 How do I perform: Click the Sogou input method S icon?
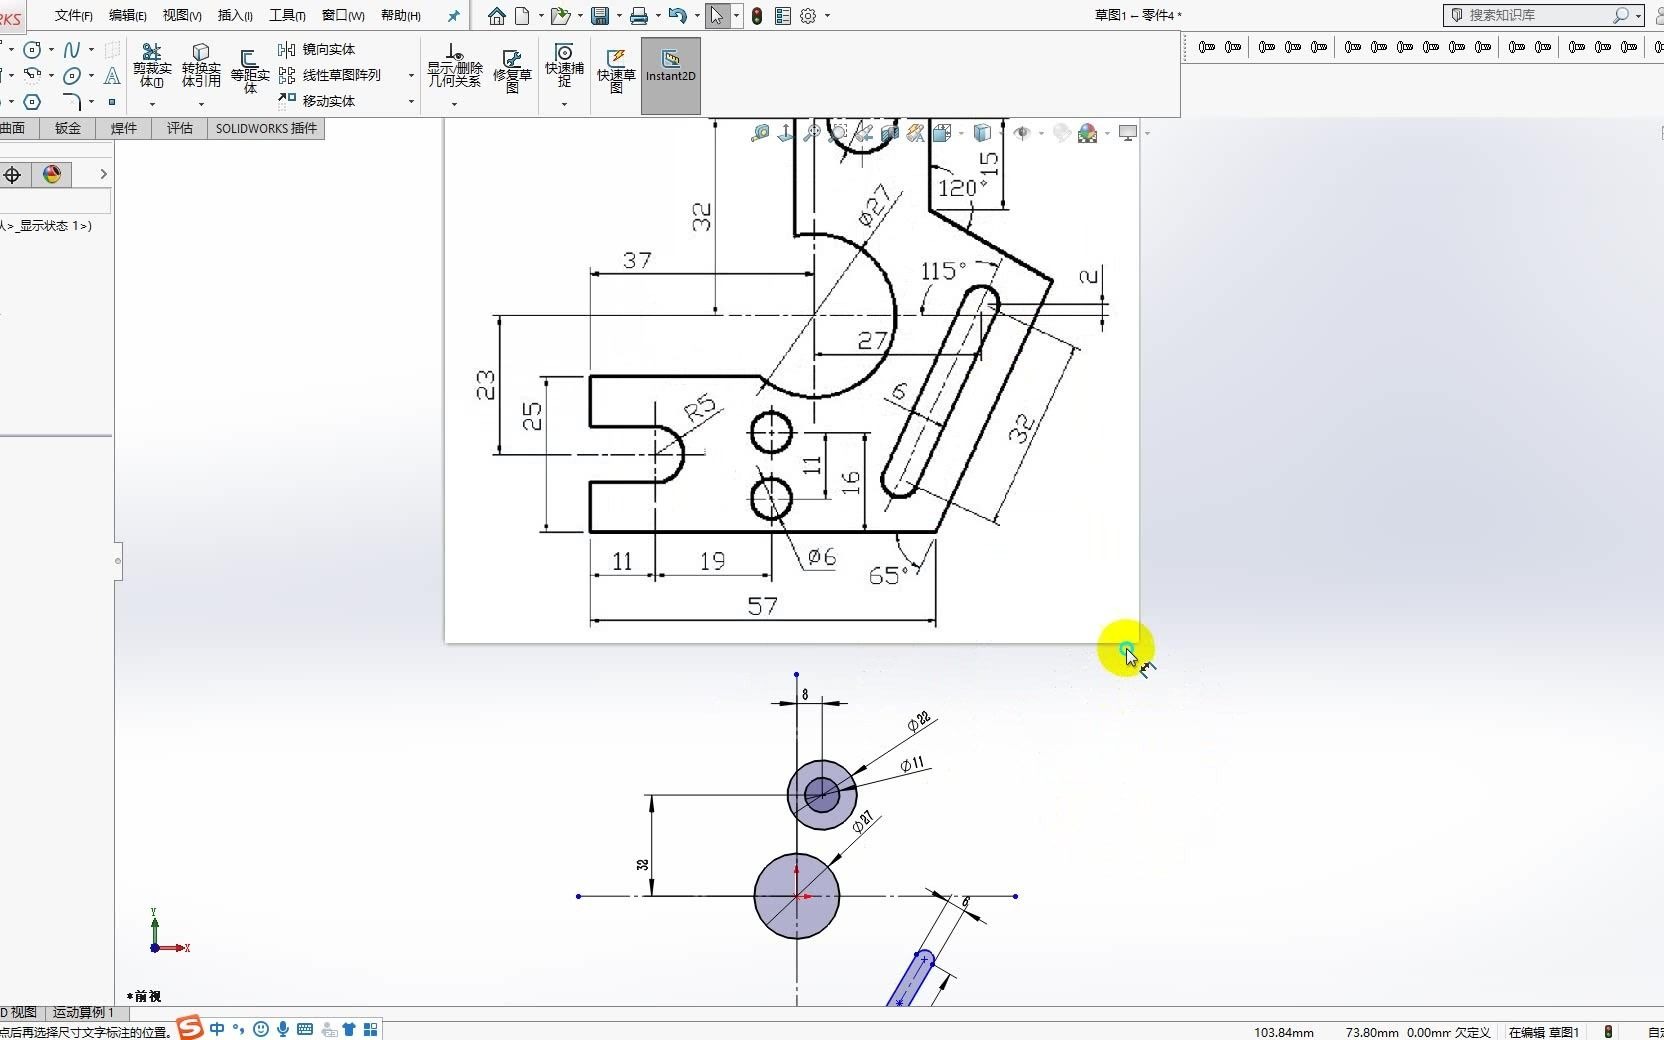(190, 1028)
